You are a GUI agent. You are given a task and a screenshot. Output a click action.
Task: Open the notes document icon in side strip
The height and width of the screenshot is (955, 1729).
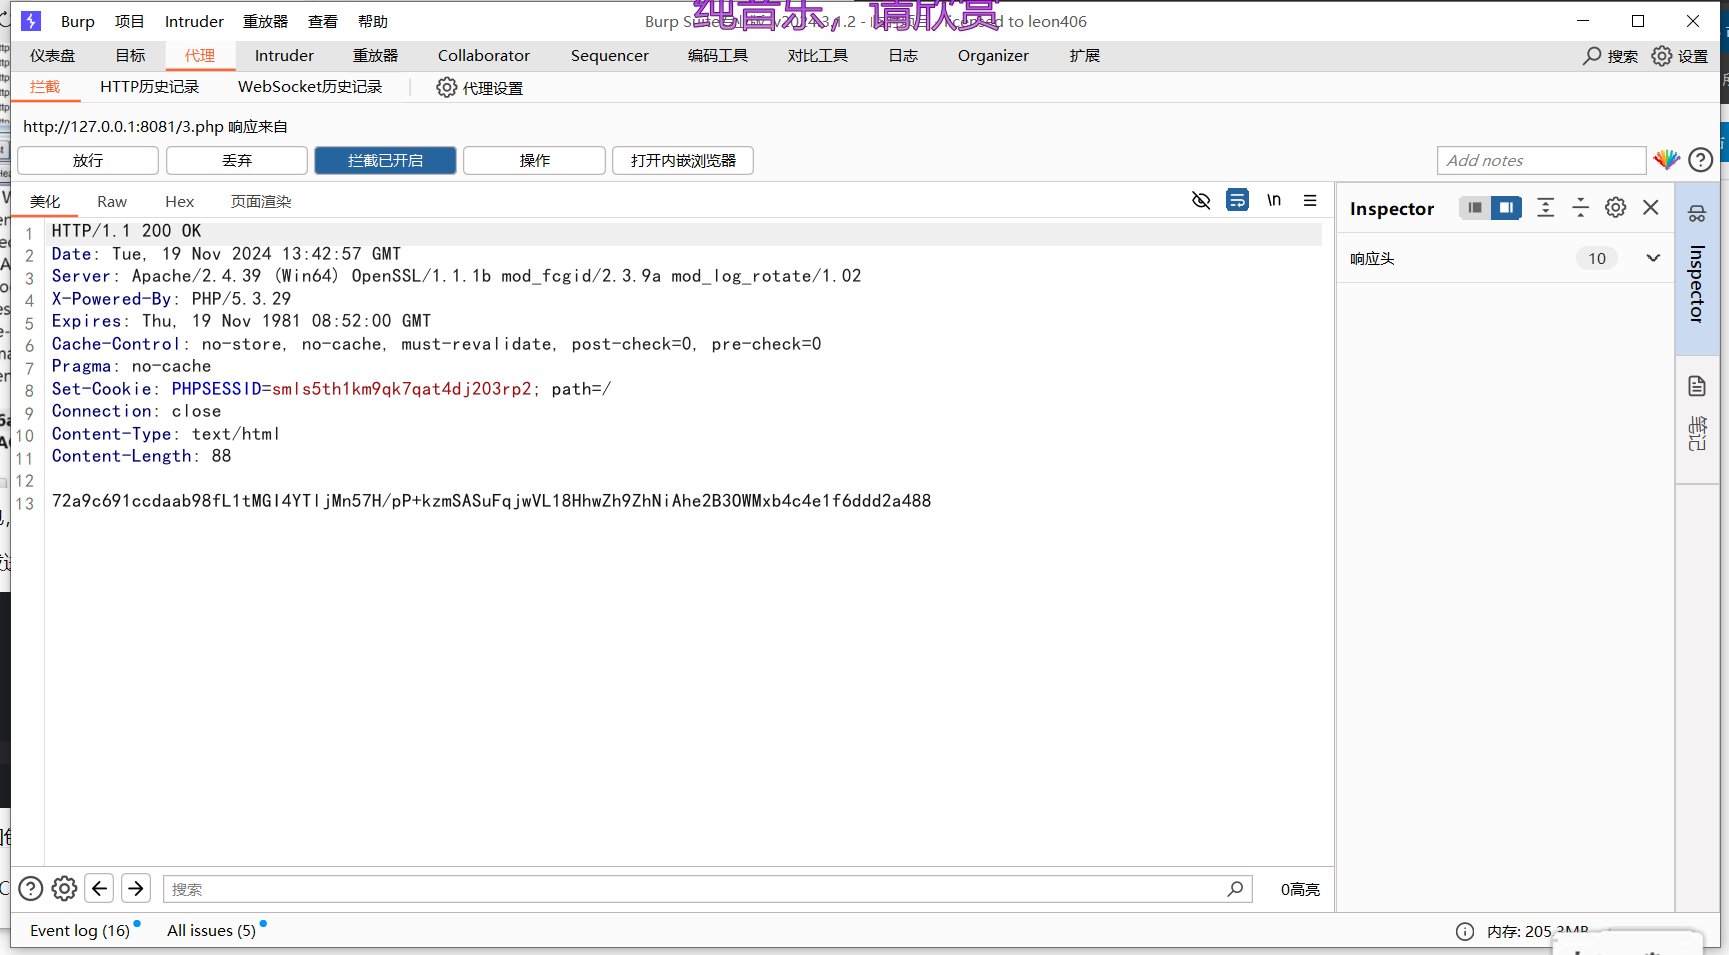(1697, 386)
